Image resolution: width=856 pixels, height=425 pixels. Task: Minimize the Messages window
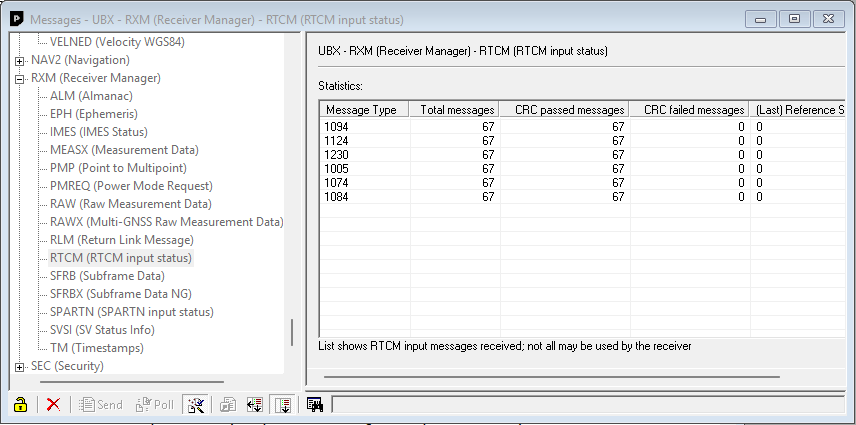tap(760, 19)
